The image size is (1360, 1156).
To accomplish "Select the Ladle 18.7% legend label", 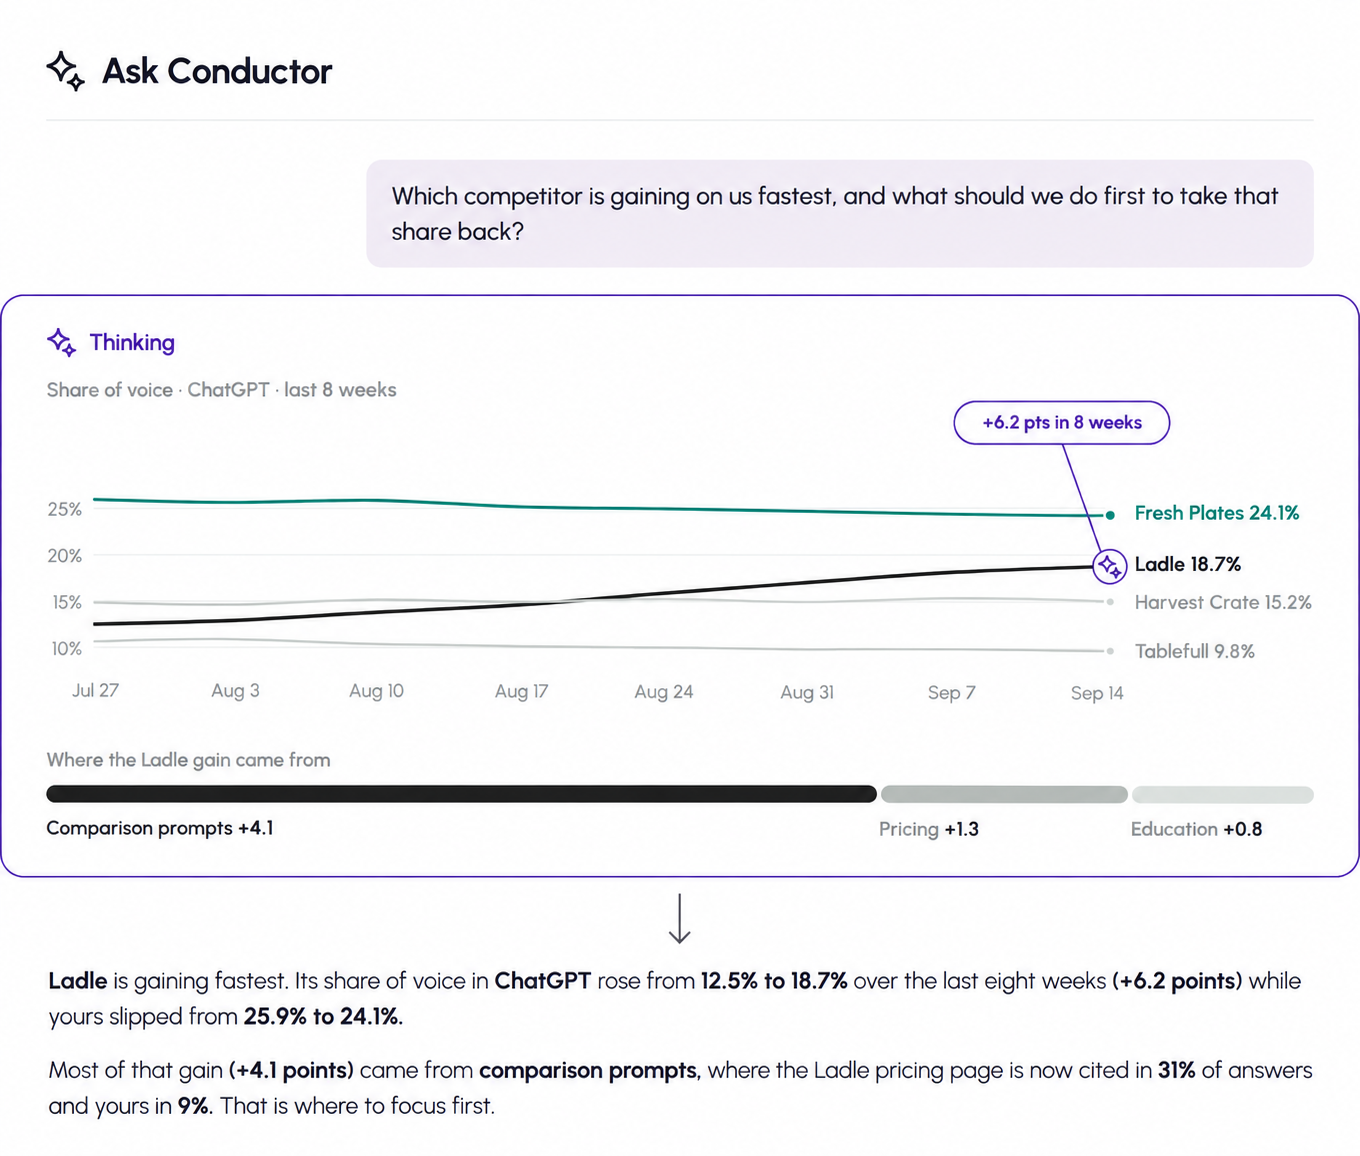I will 1188,564.
